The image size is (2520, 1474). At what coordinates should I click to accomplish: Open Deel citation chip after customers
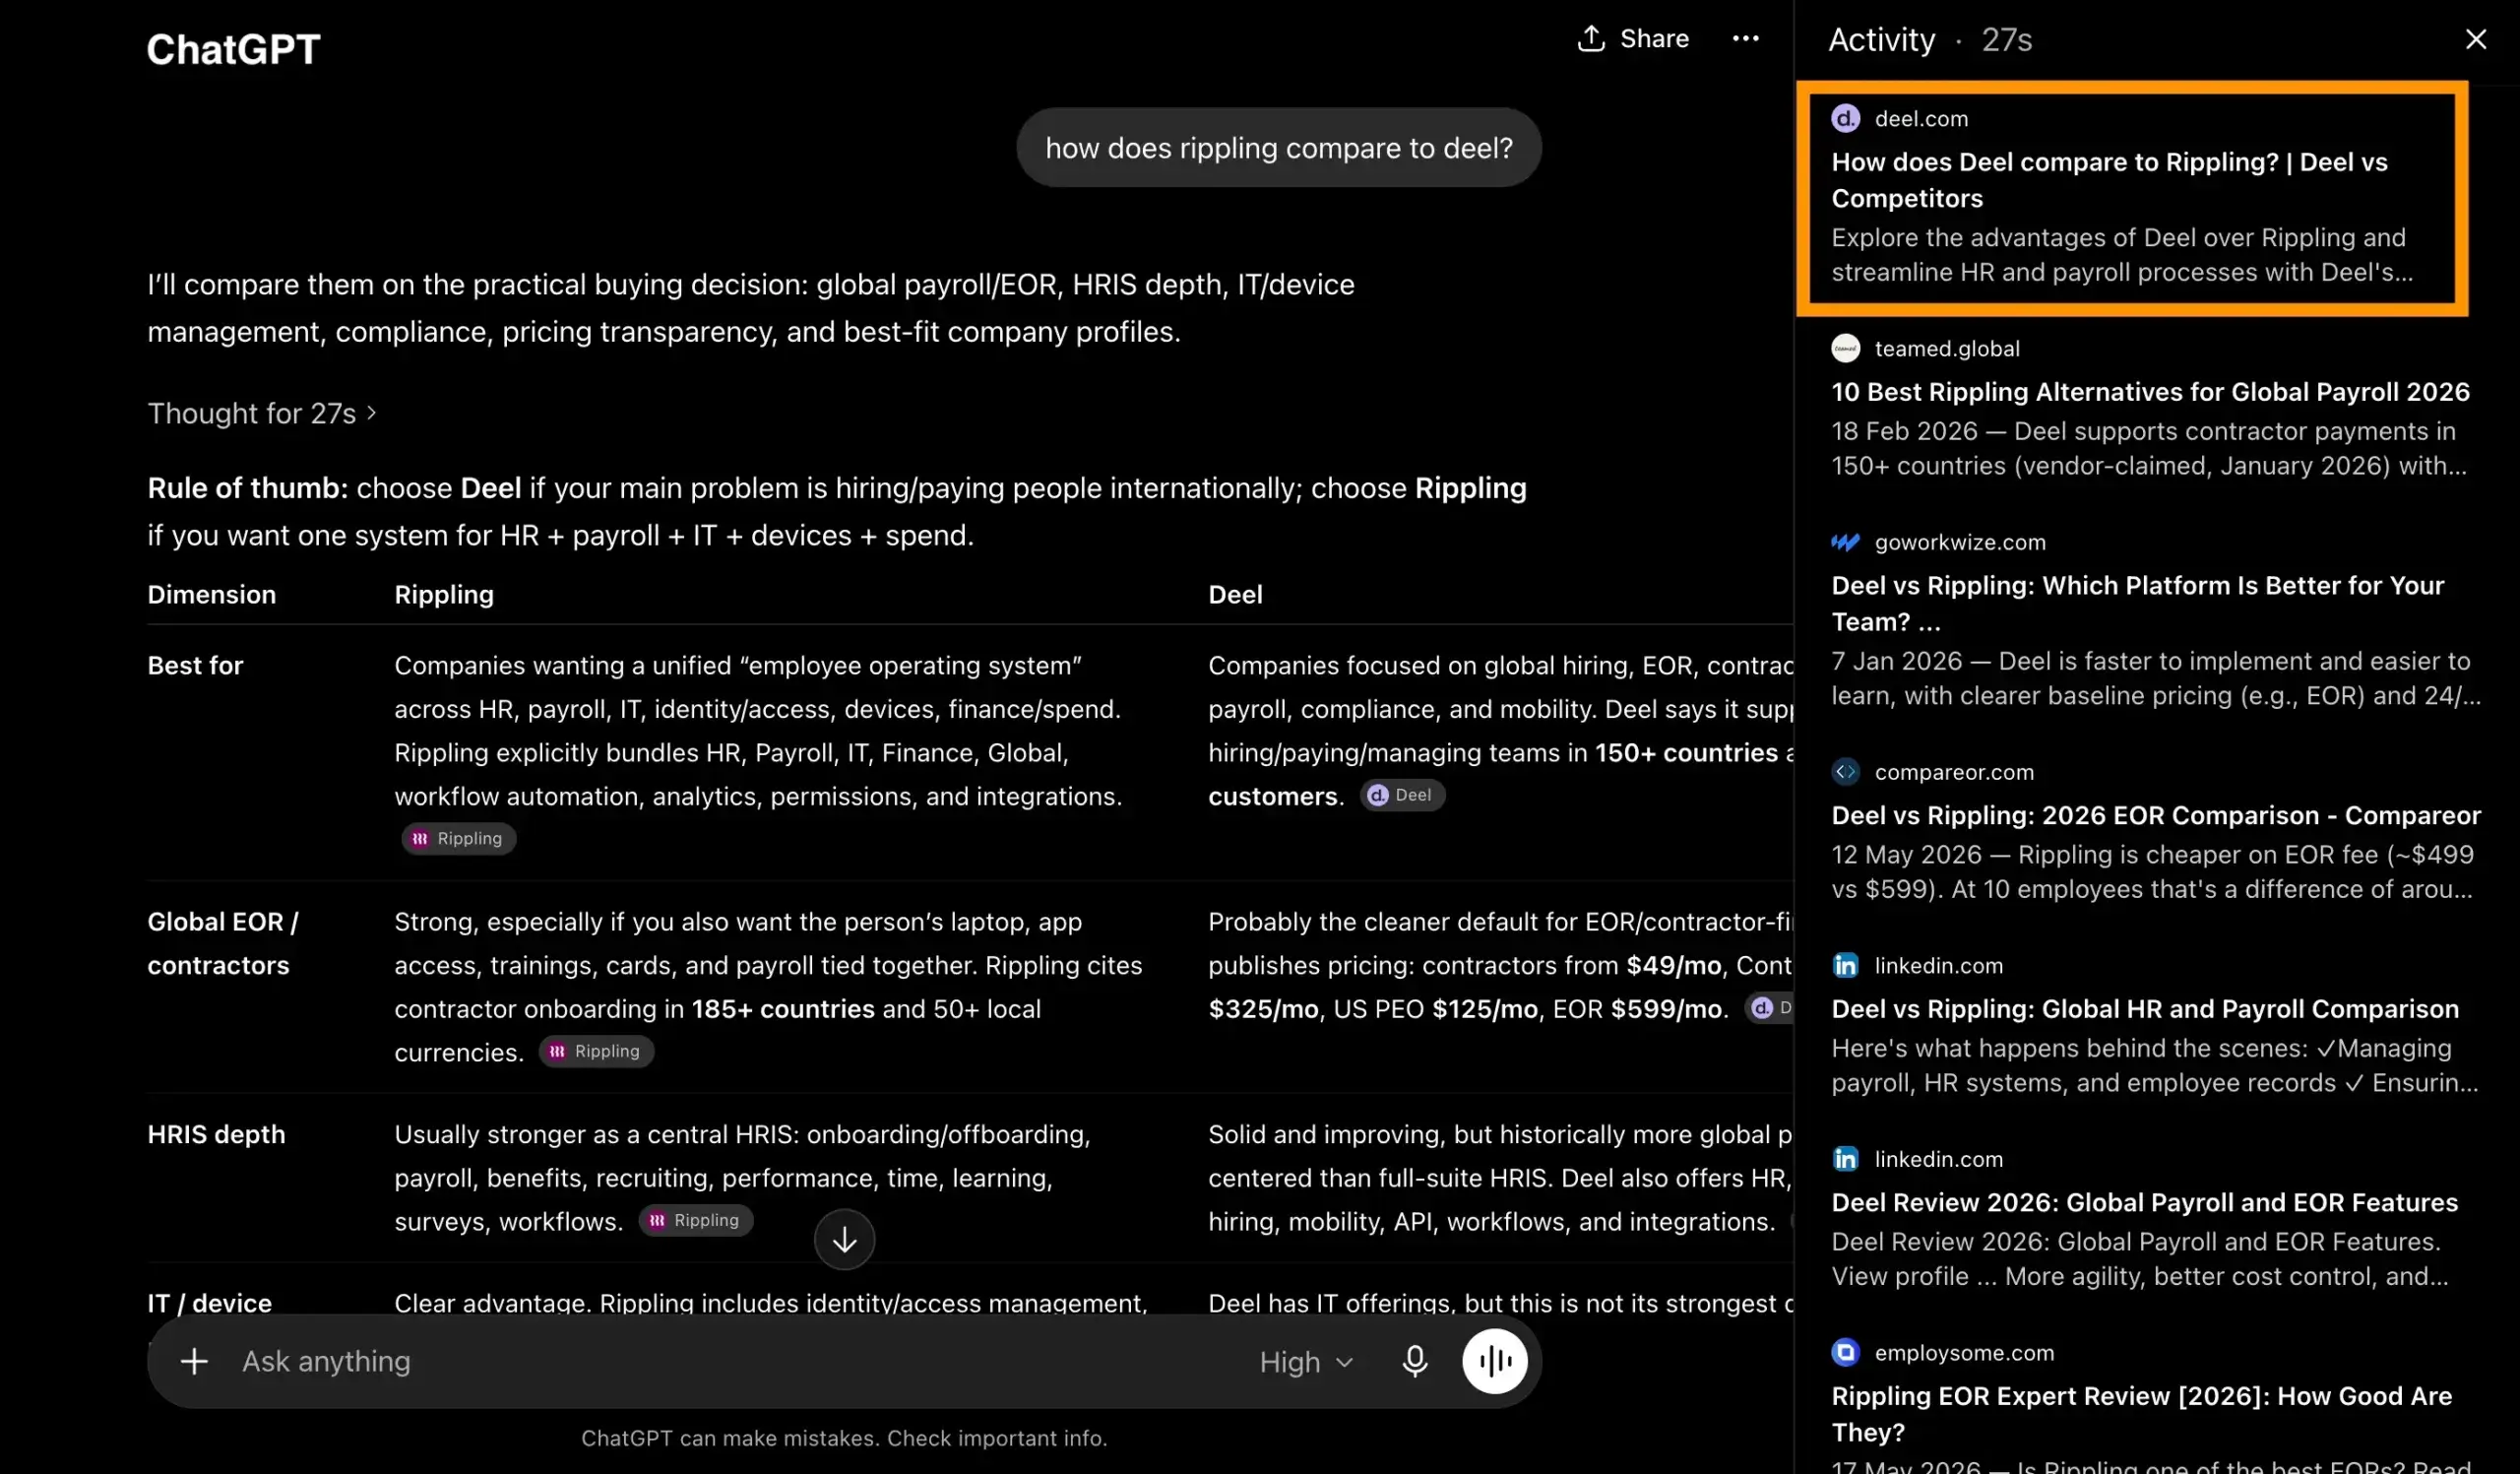coord(1401,795)
